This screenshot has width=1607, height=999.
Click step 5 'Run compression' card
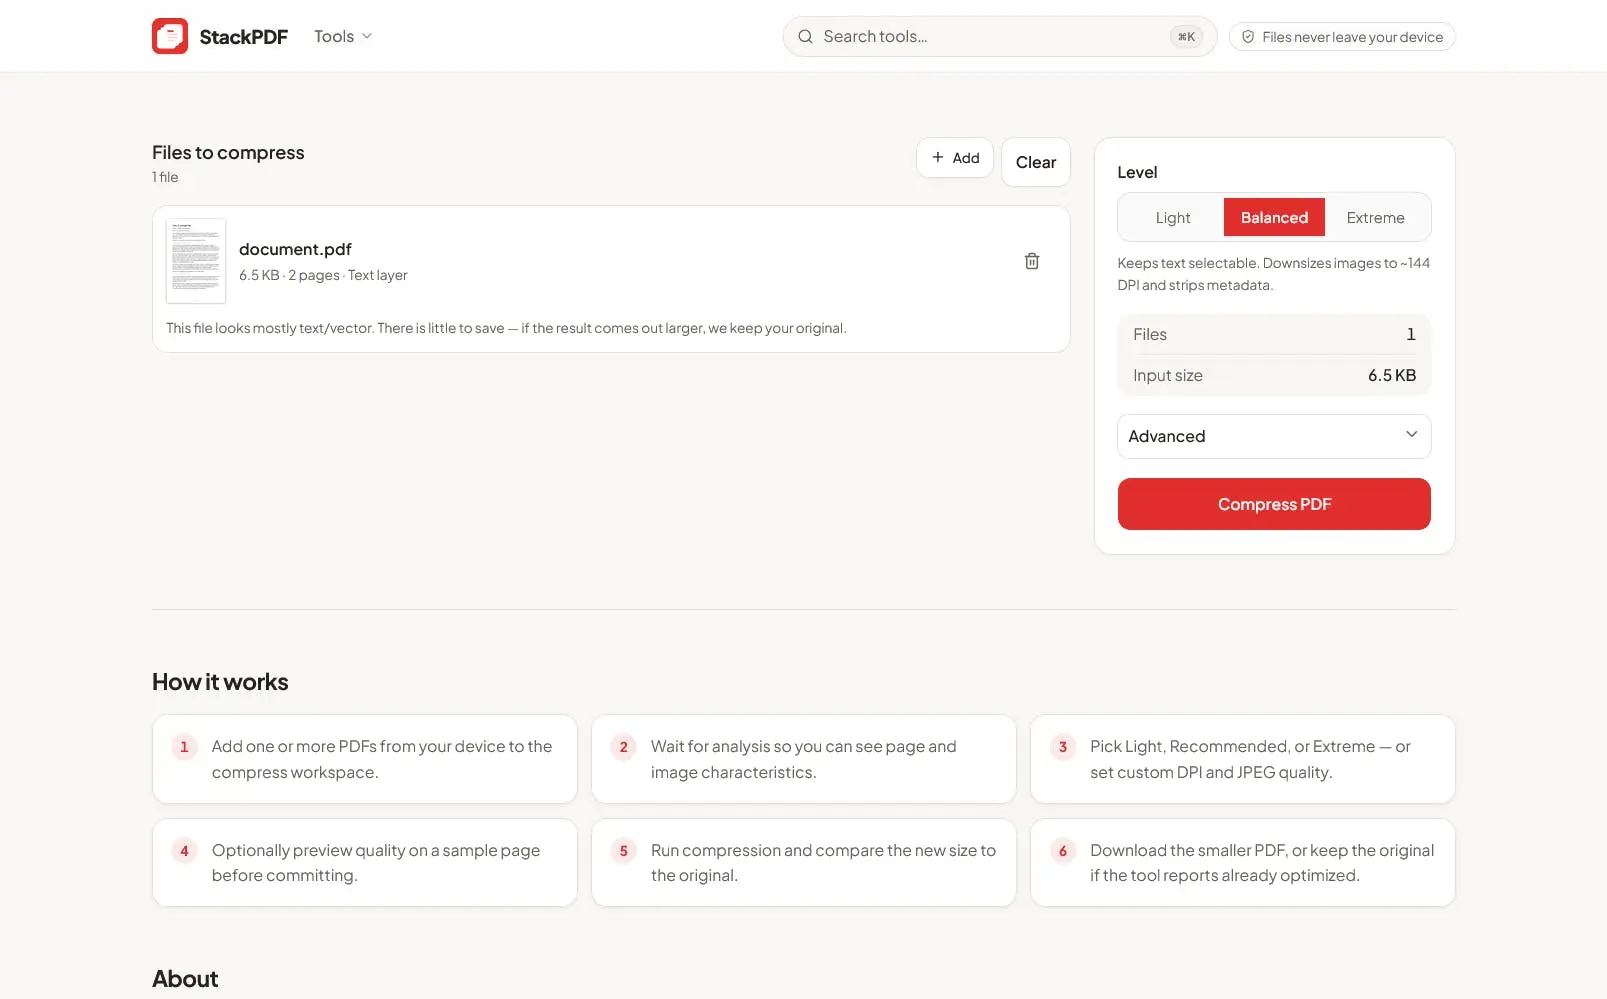point(804,863)
